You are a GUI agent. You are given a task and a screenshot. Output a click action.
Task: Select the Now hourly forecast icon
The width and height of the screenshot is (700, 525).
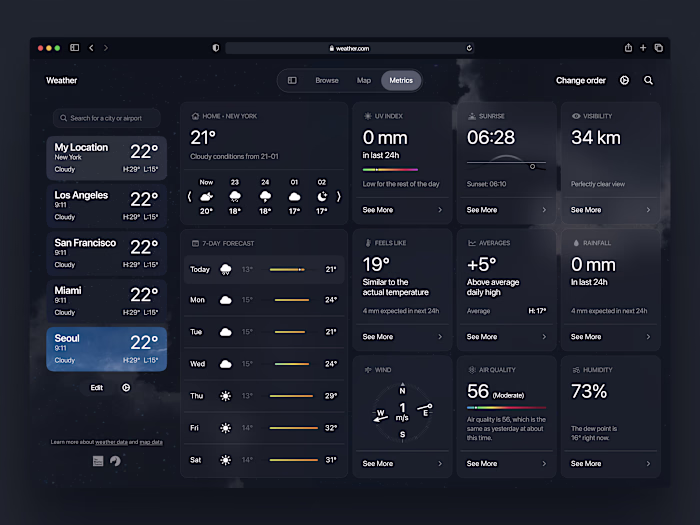(206, 196)
